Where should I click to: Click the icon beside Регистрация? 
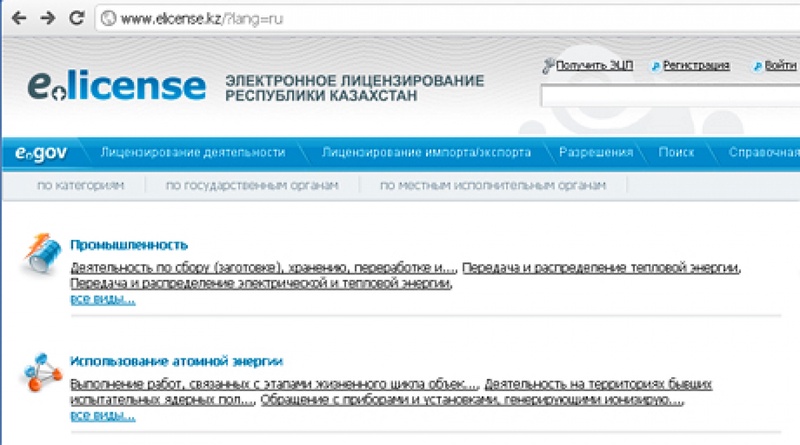point(656,66)
